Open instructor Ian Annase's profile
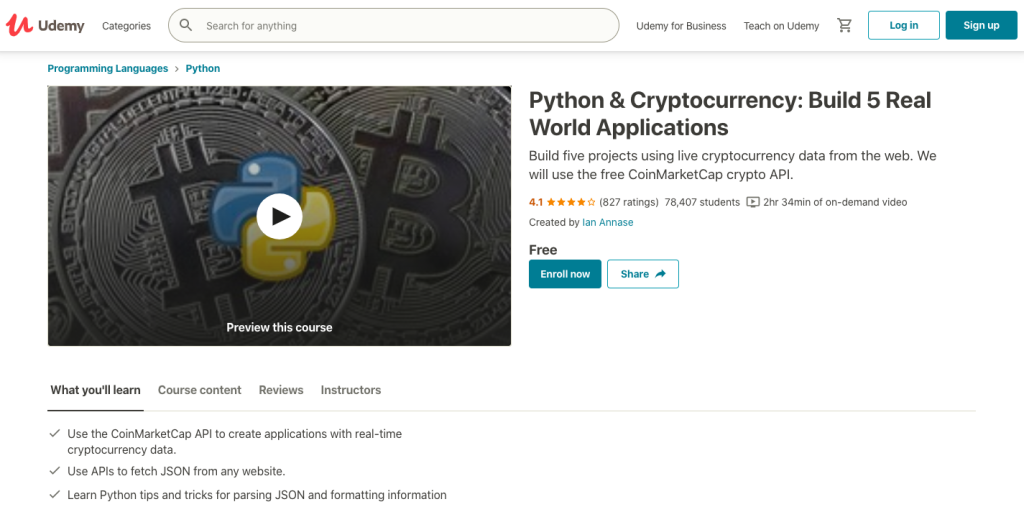1024x512 pixels. [607, 222]
